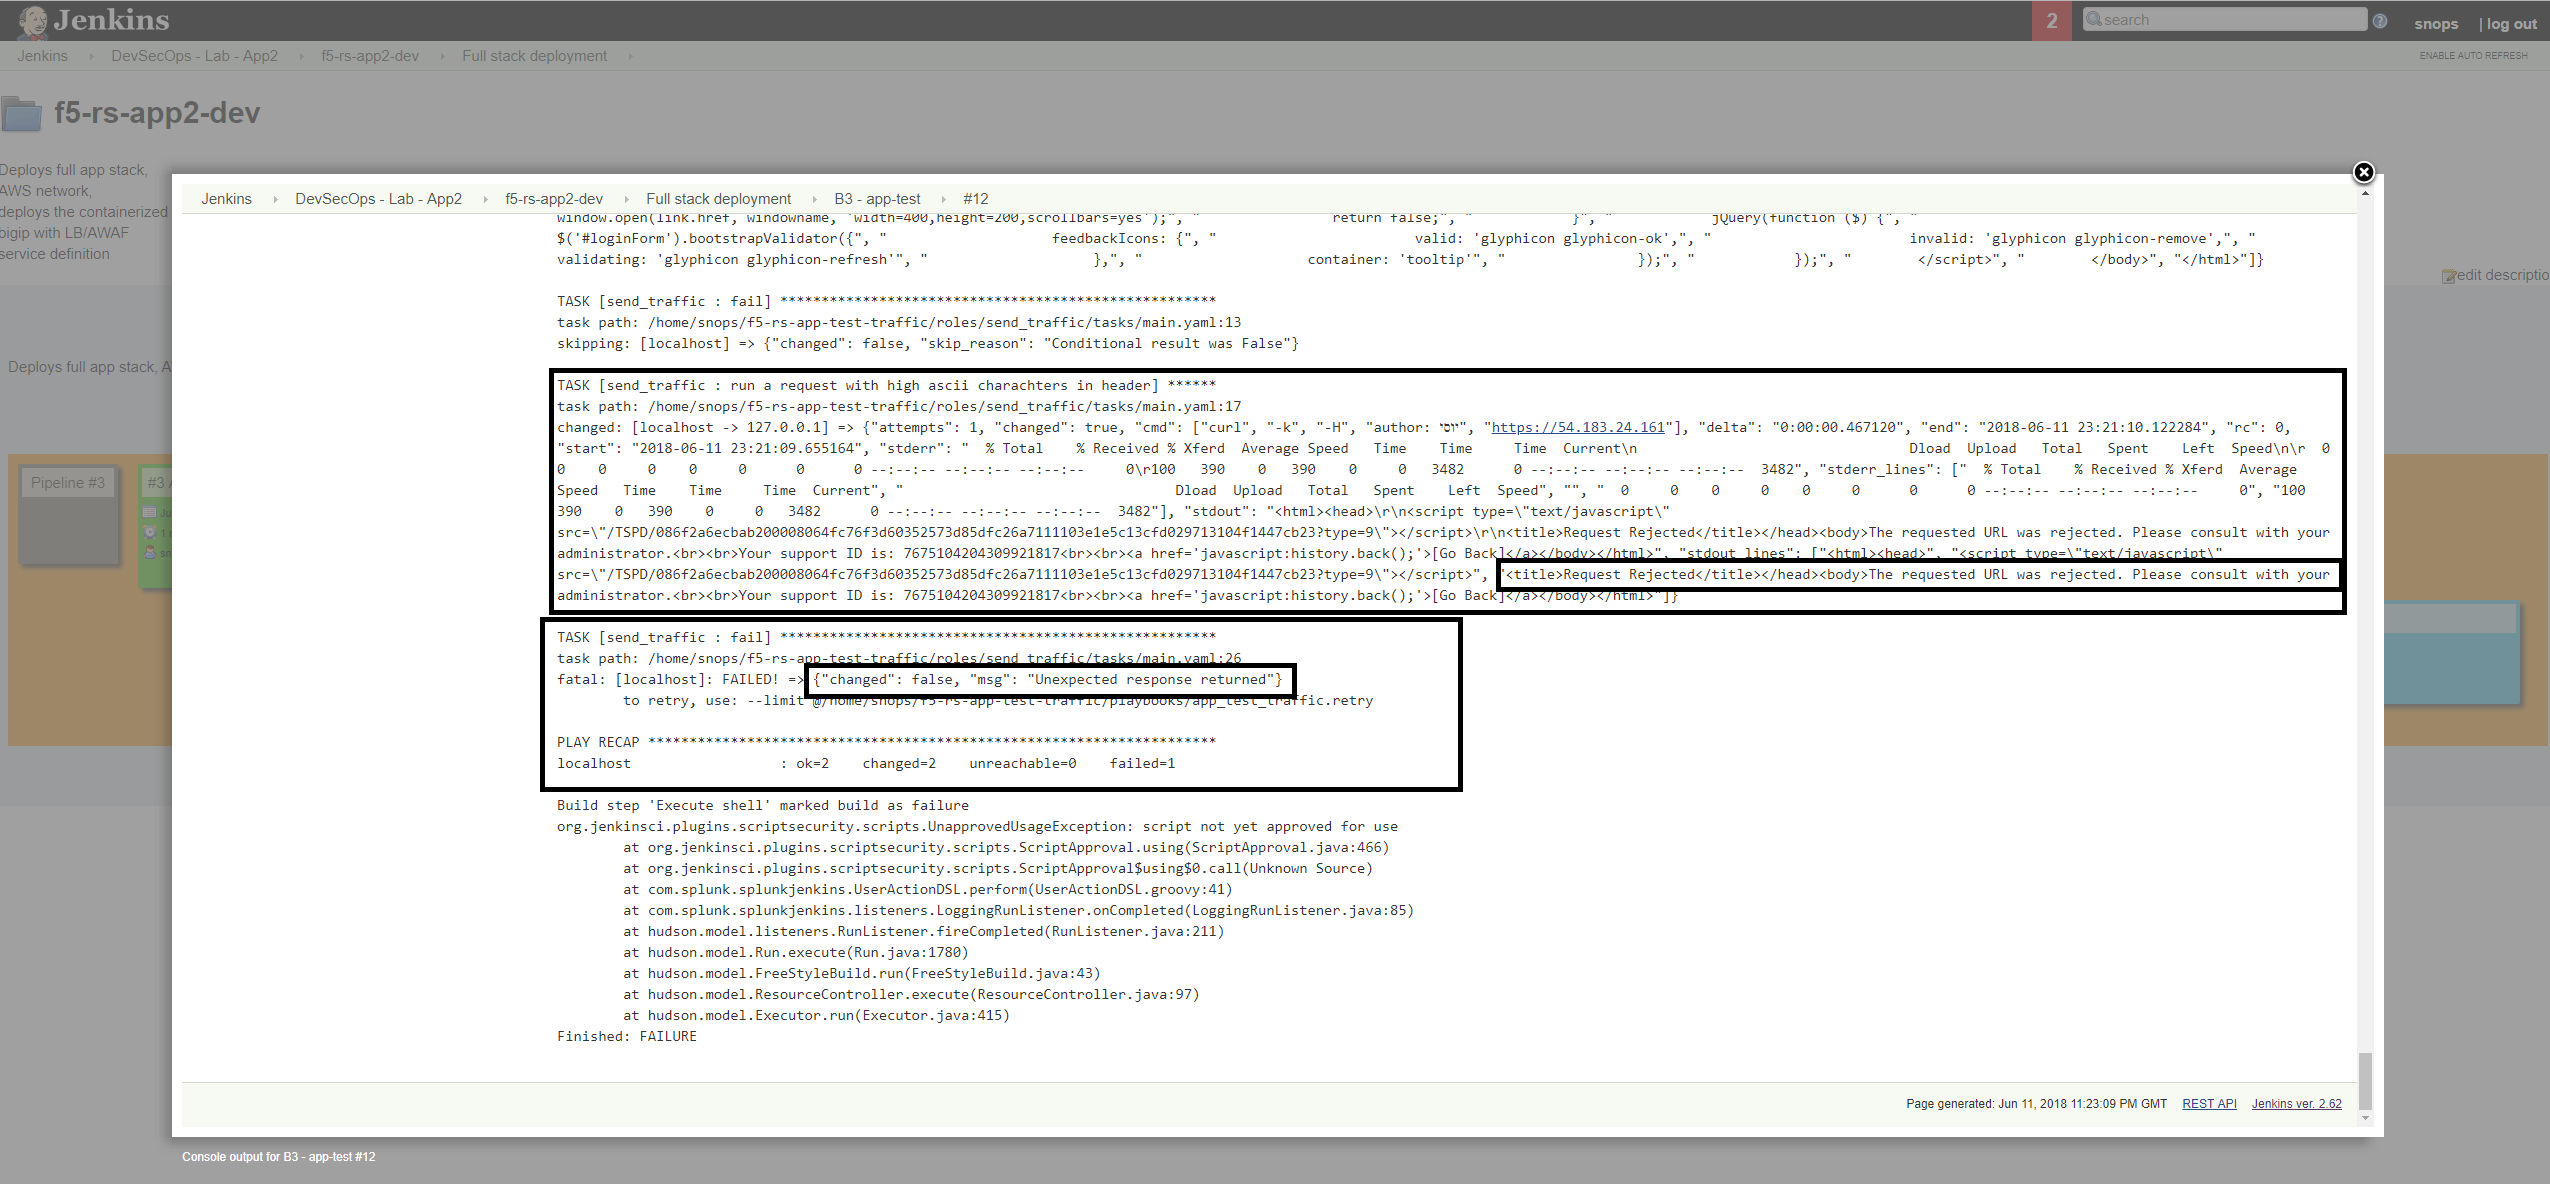Expand arrow after Full stack deployment background breadcrumb

(x=630, y=56)
